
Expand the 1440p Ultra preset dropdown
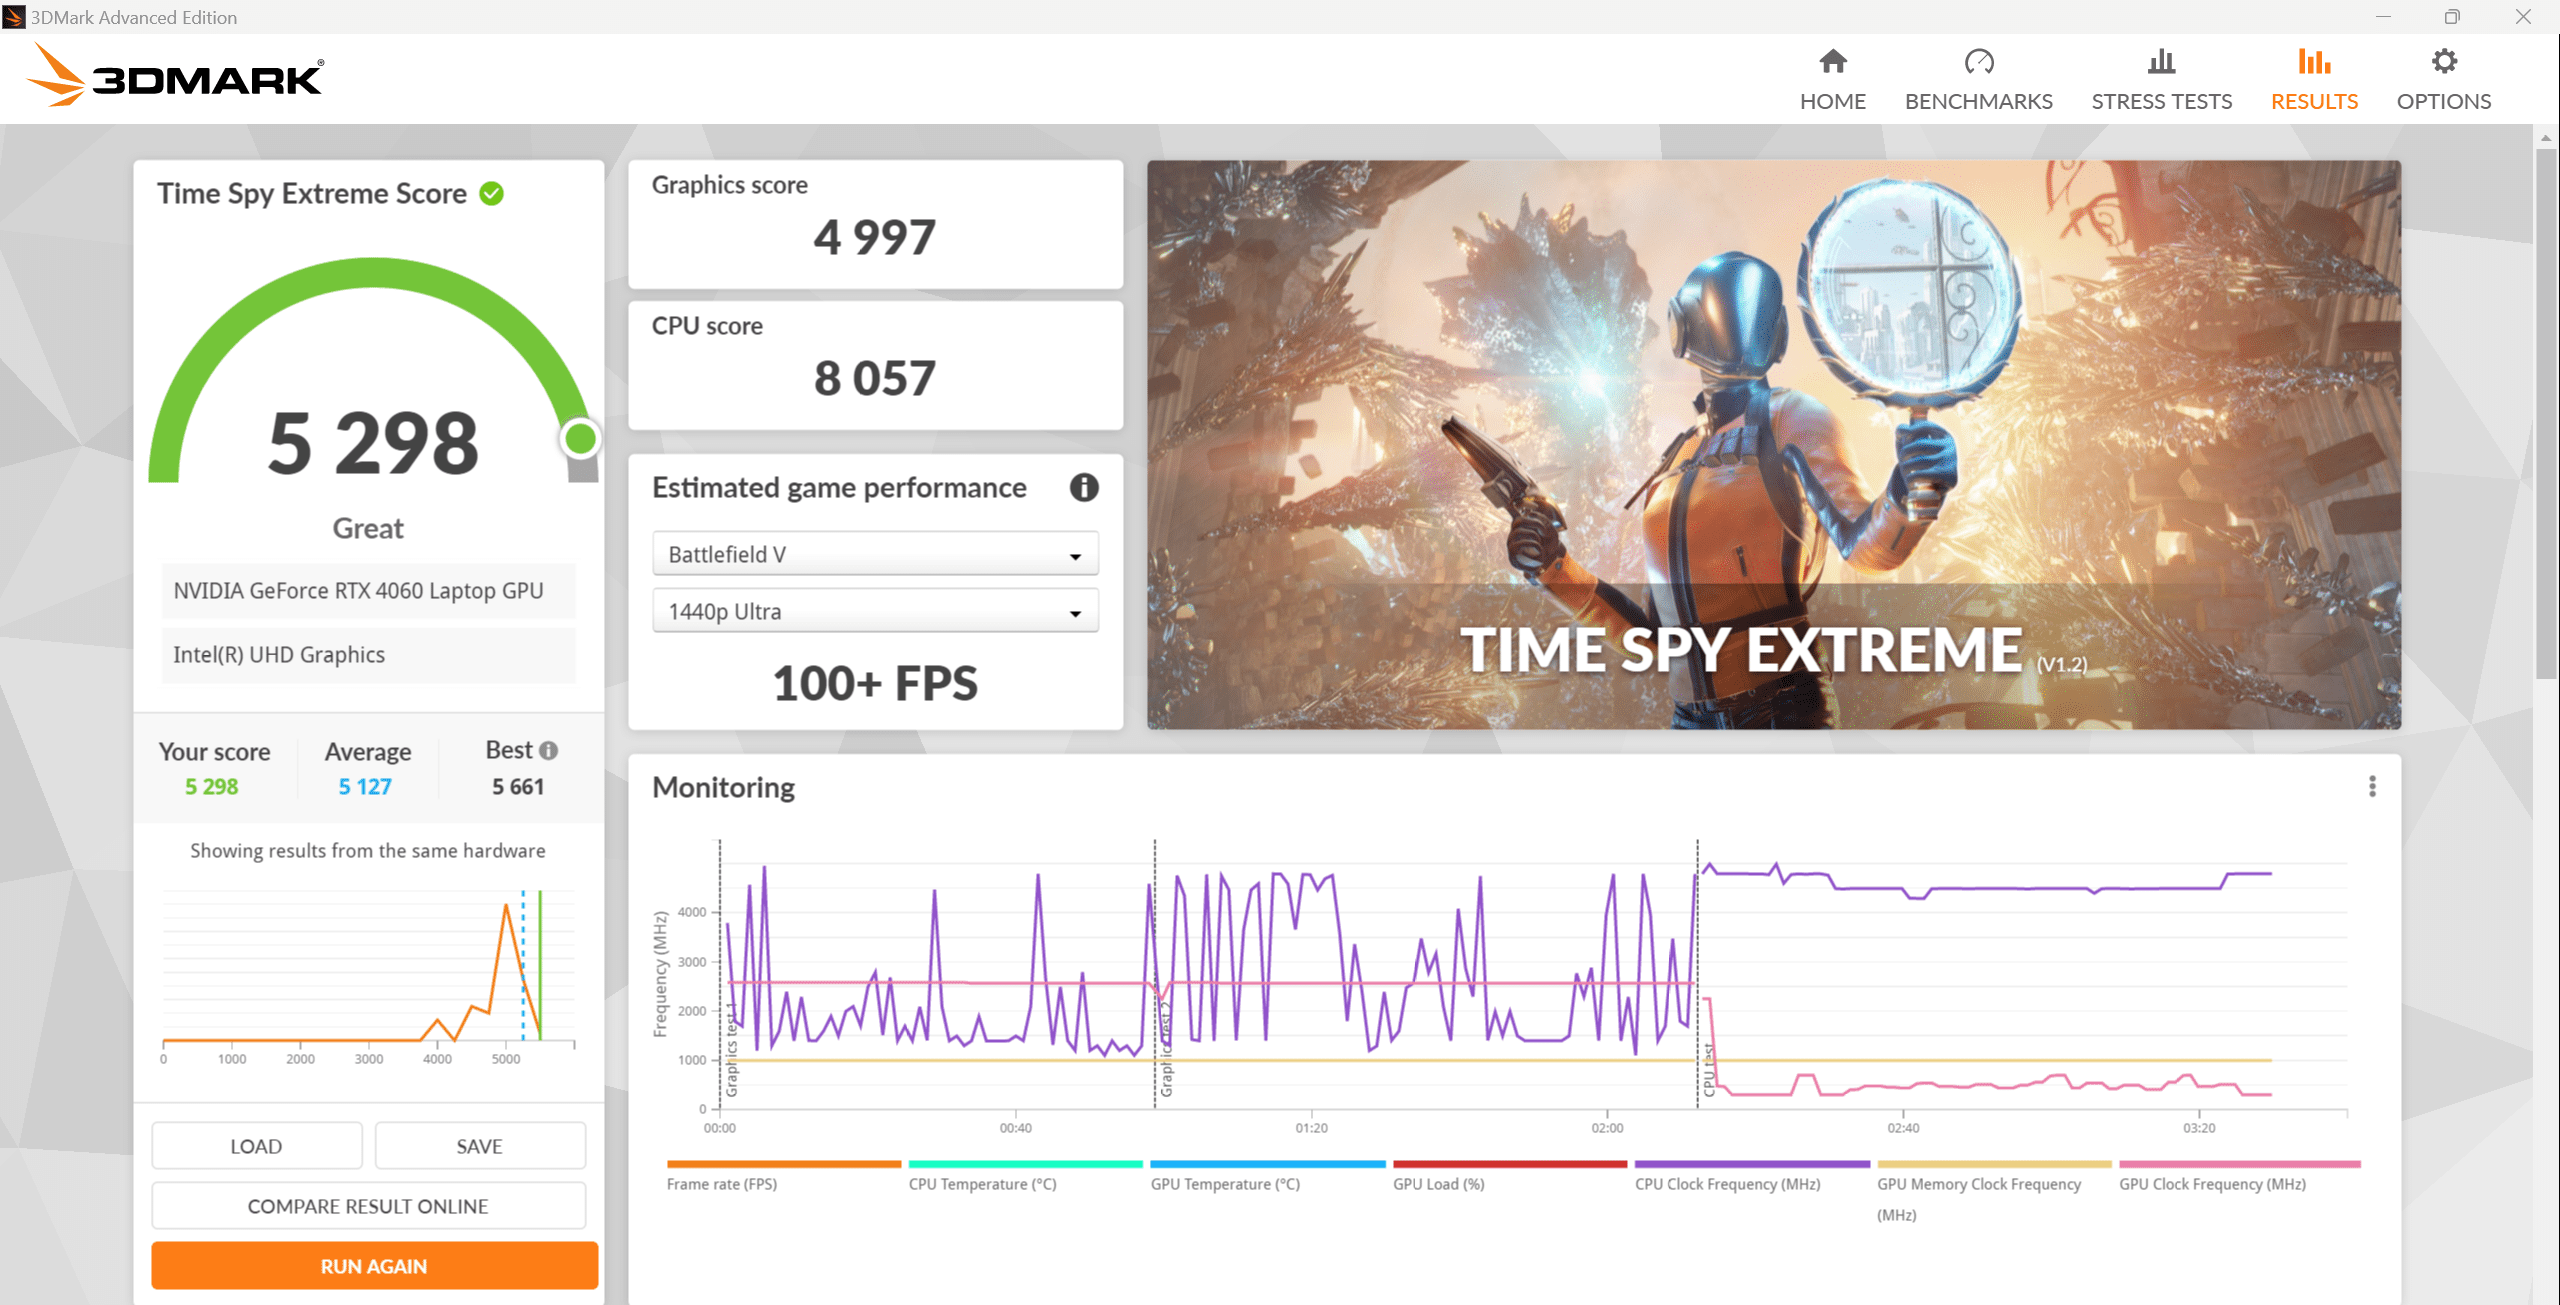point(875,611)
